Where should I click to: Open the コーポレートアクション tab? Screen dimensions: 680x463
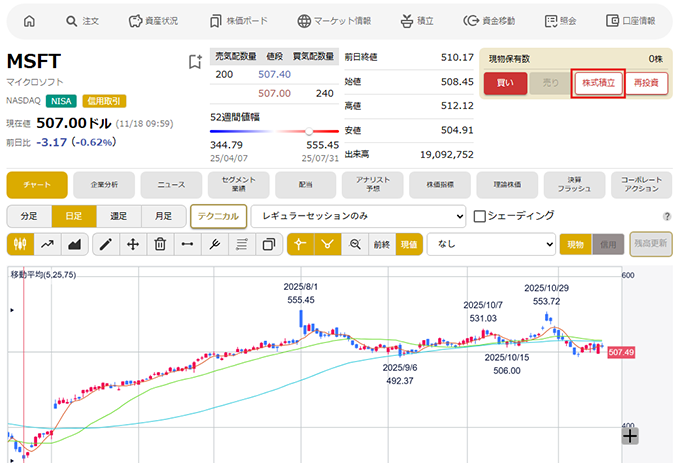pos(641,185)
